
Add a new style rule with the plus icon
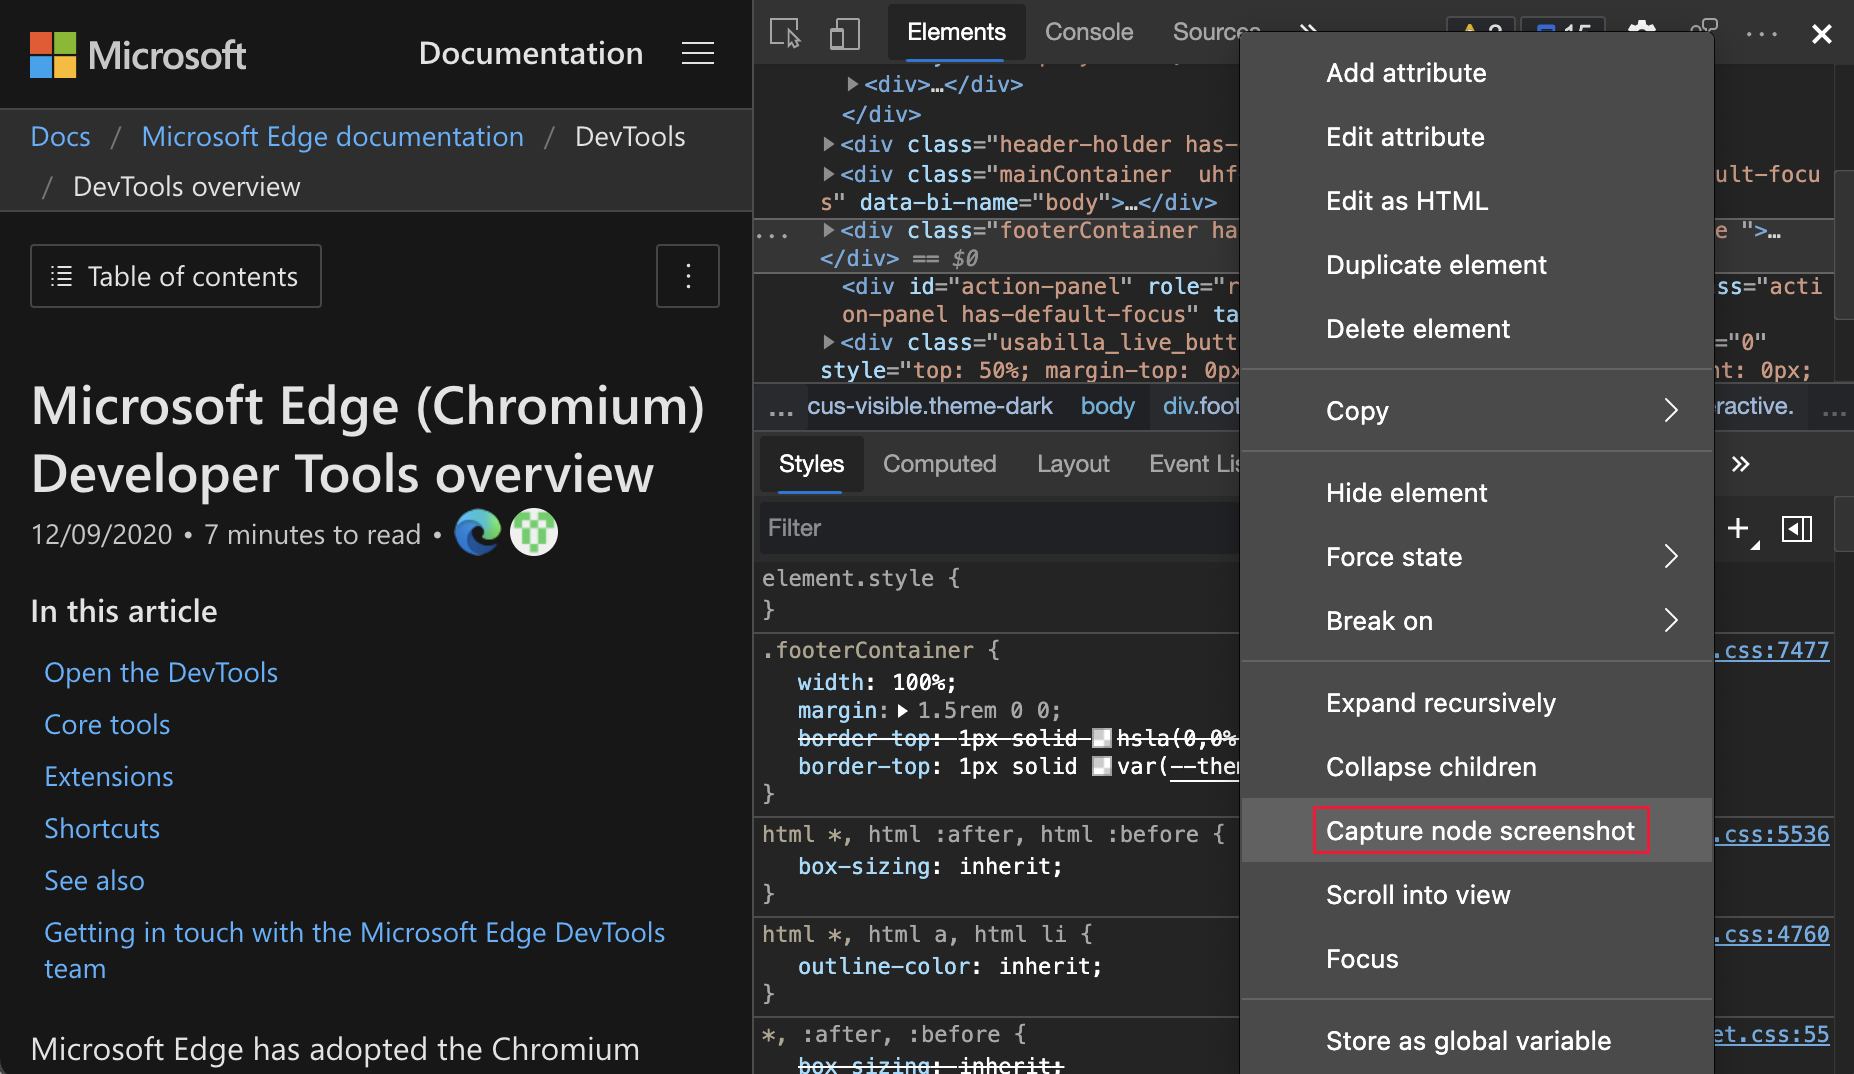[x=1739, y=529]
